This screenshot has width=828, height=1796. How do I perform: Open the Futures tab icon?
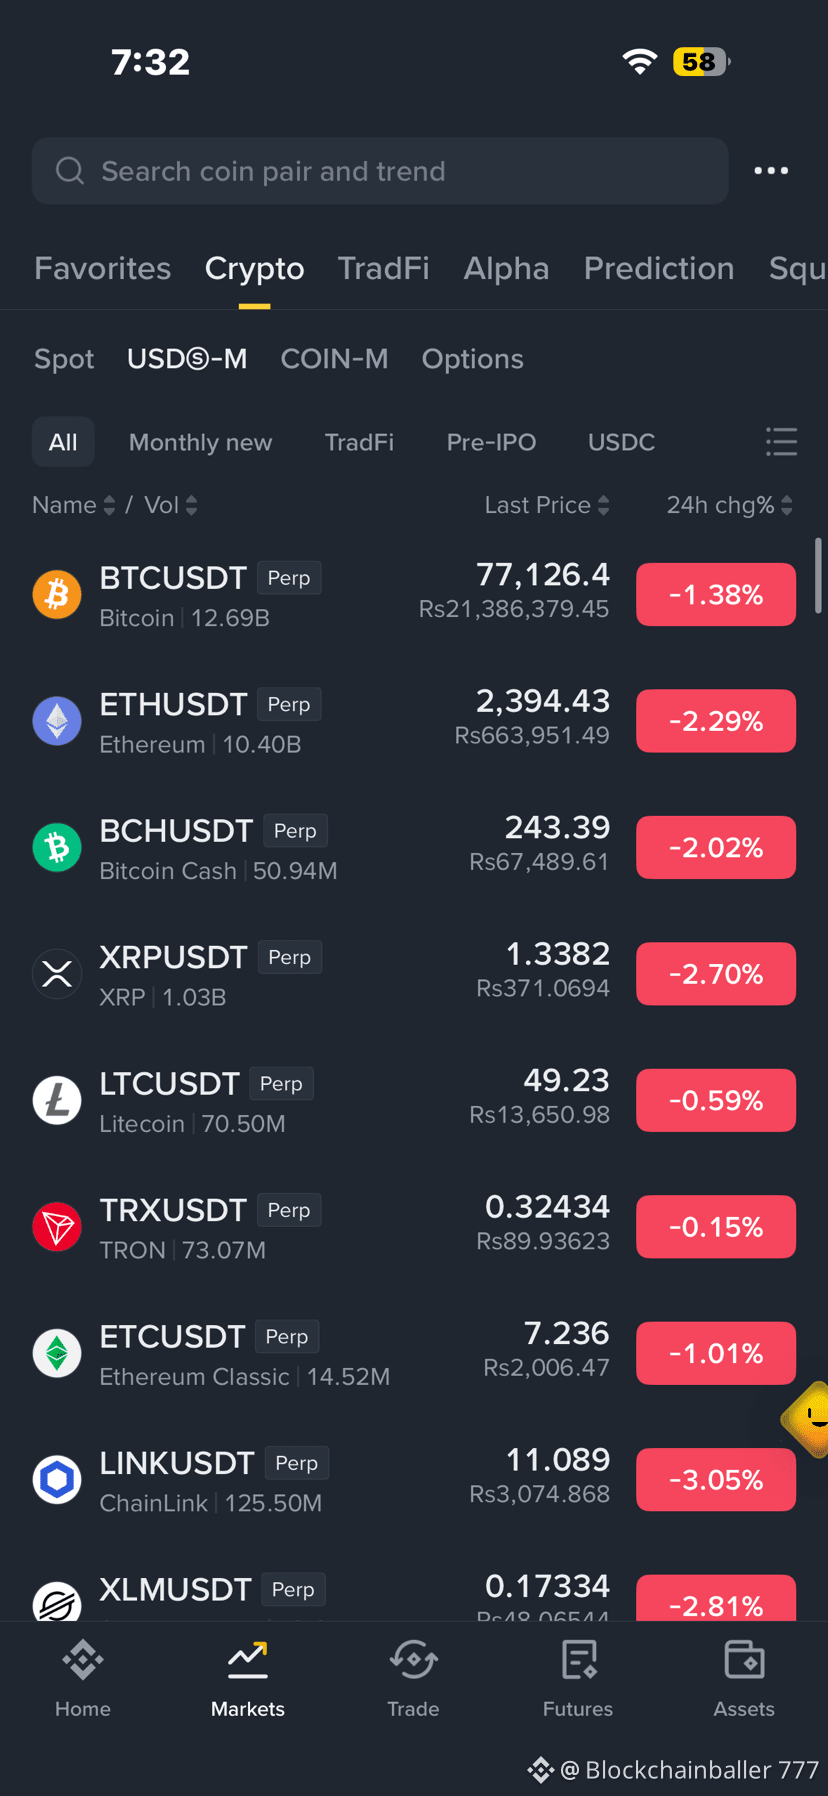pos(579,1662)
